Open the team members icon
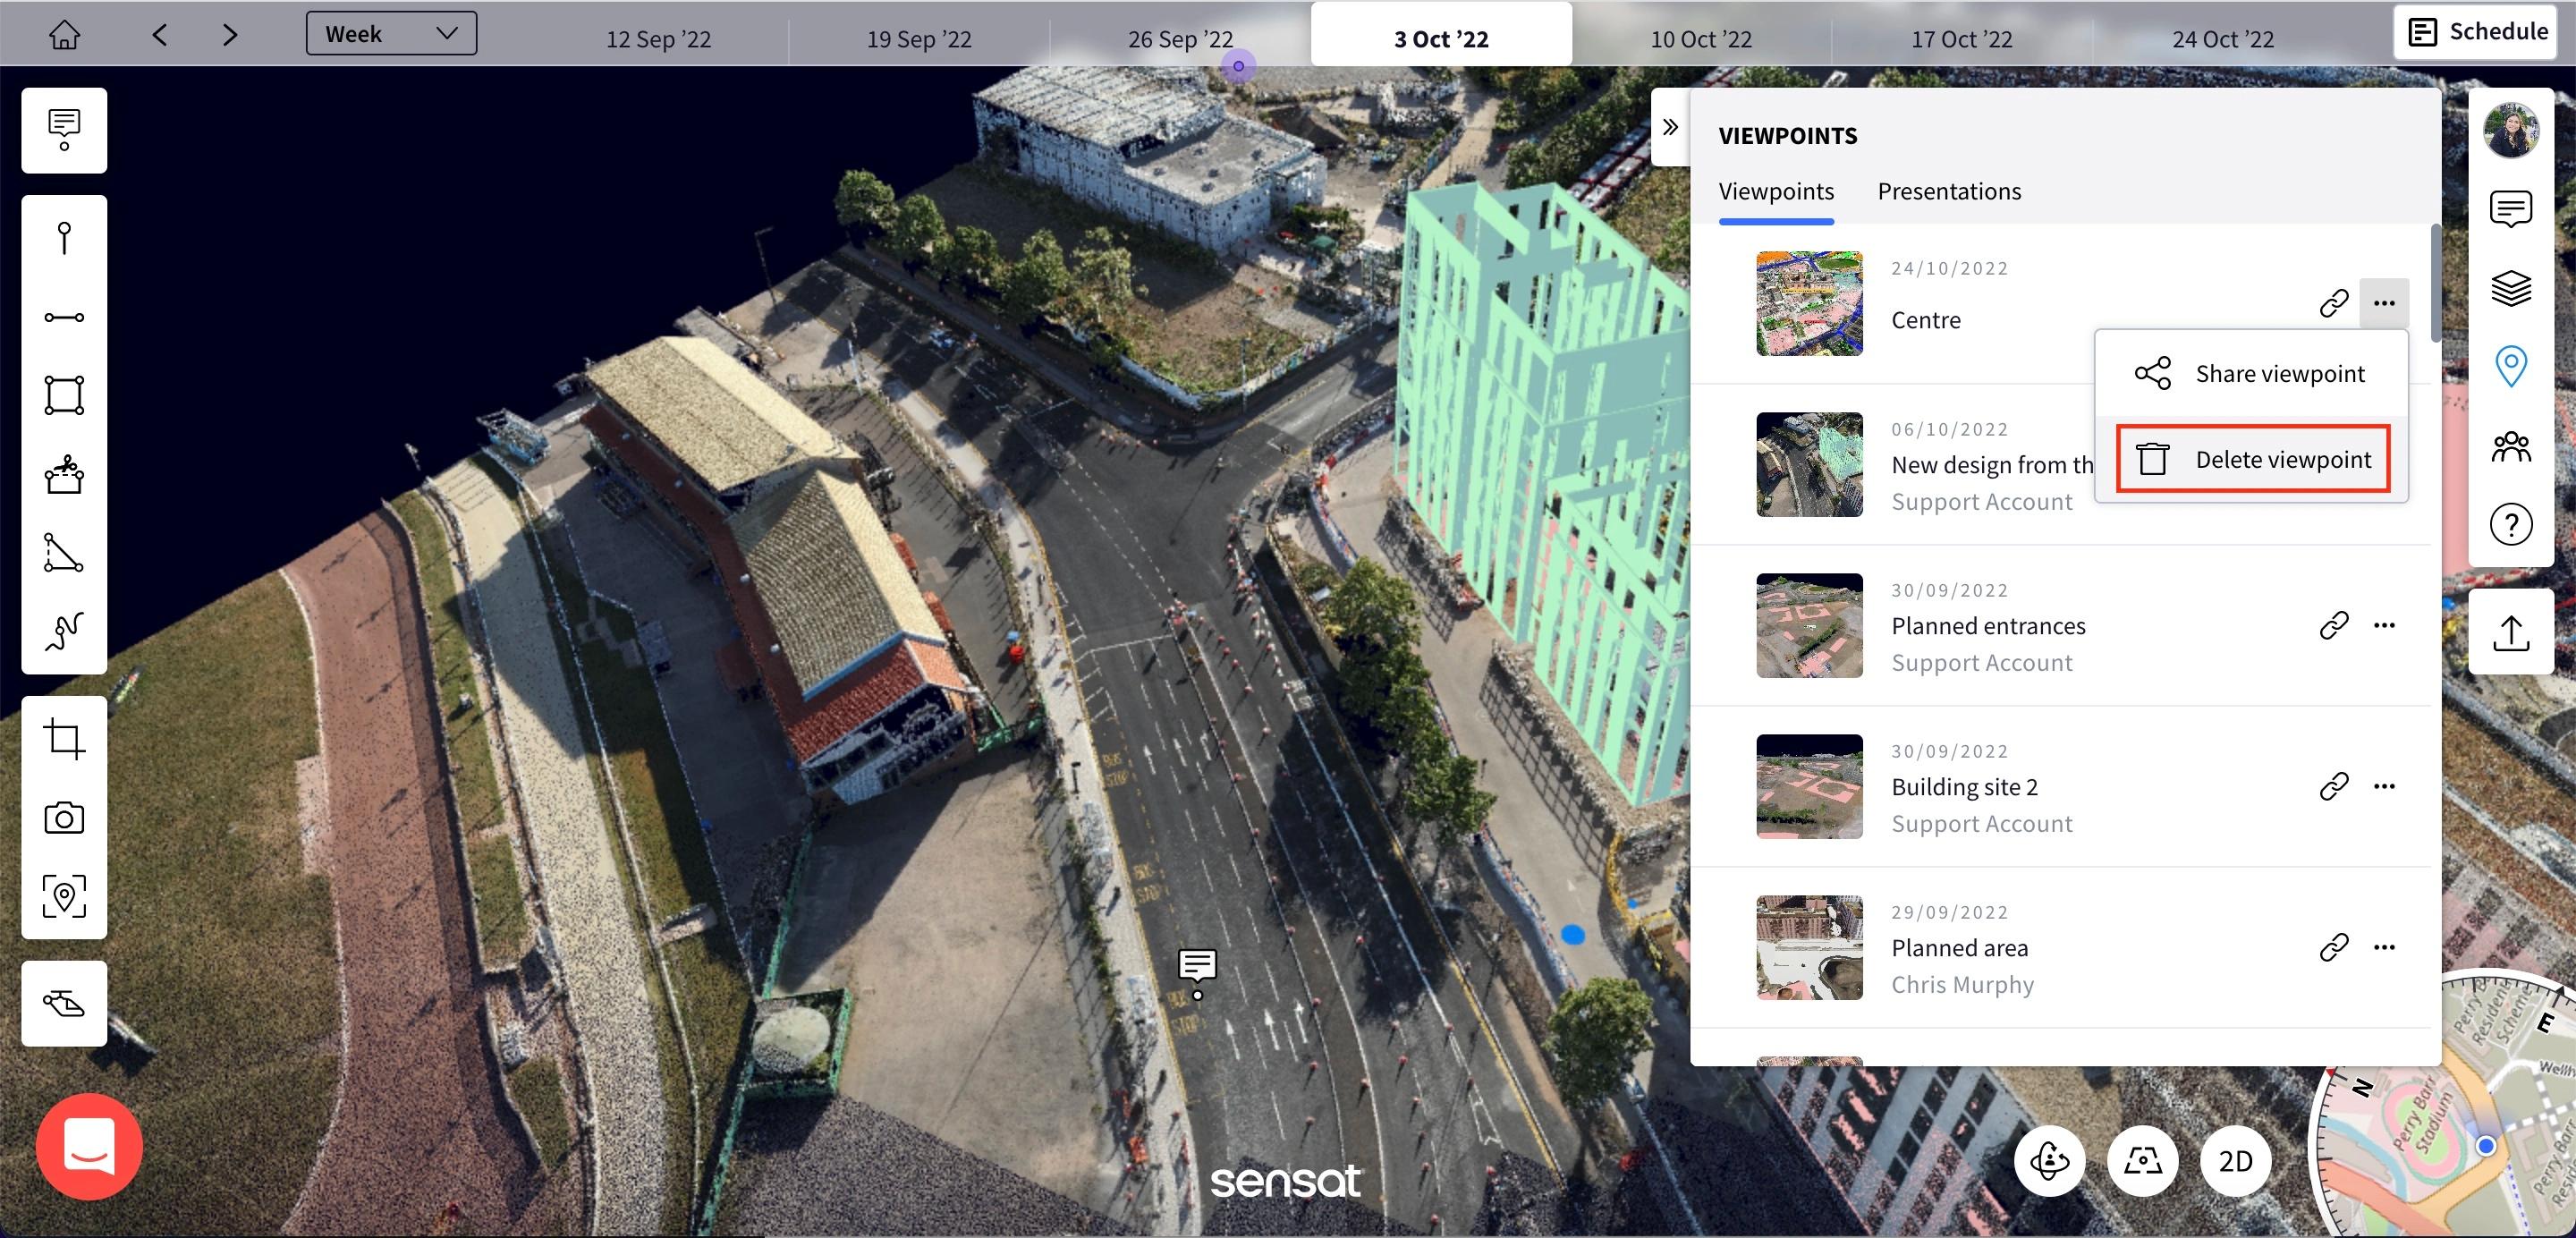The width and height of the screenshot is (2576, 1238). coord(2510,446)
